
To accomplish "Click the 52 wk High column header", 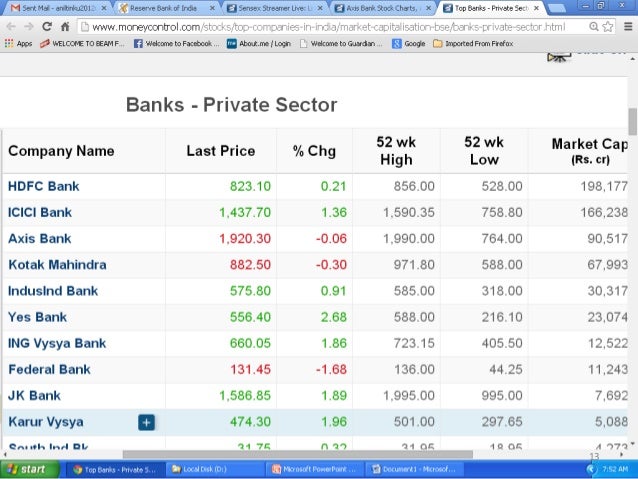I will pyautogui.click(x=396, y=151).
